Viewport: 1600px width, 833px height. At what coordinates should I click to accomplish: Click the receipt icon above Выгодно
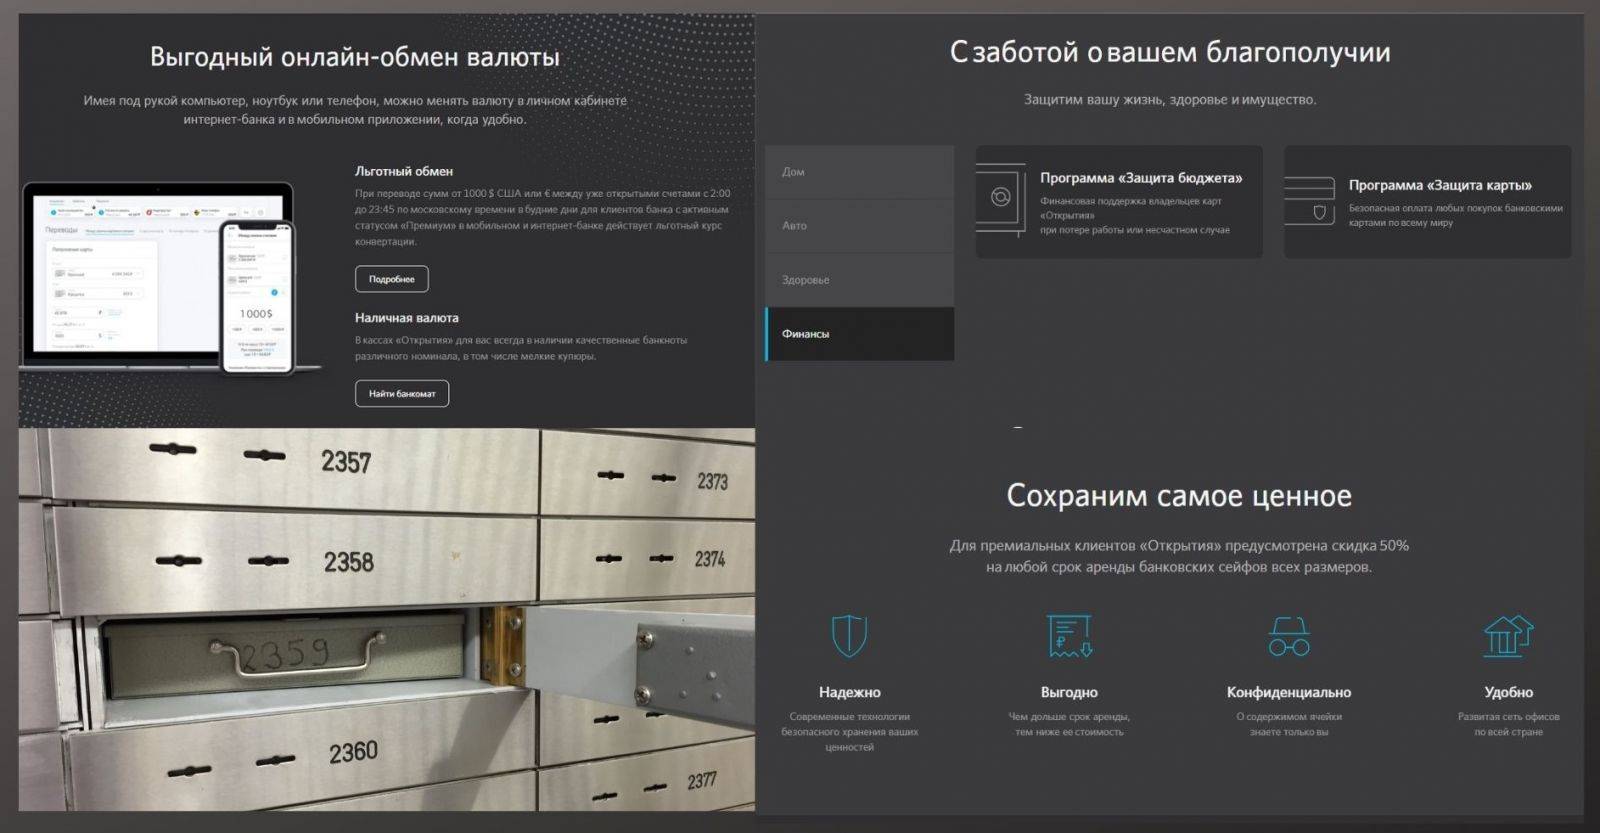(1069, 635)
